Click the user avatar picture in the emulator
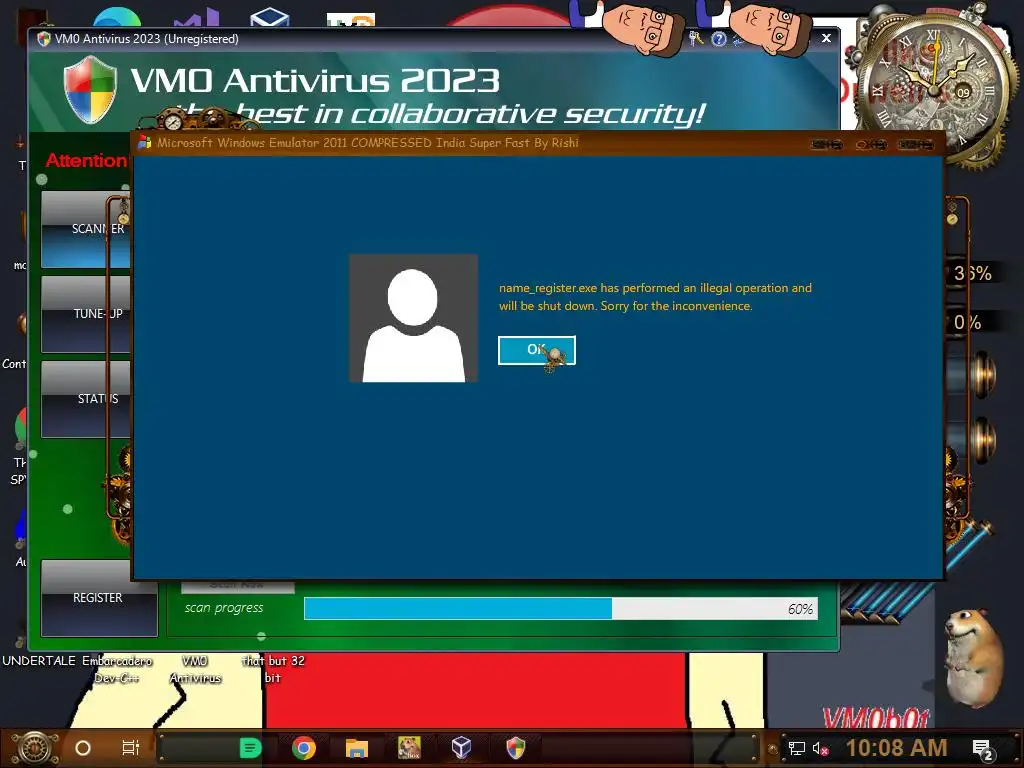1024x768 pixels. 413,318
